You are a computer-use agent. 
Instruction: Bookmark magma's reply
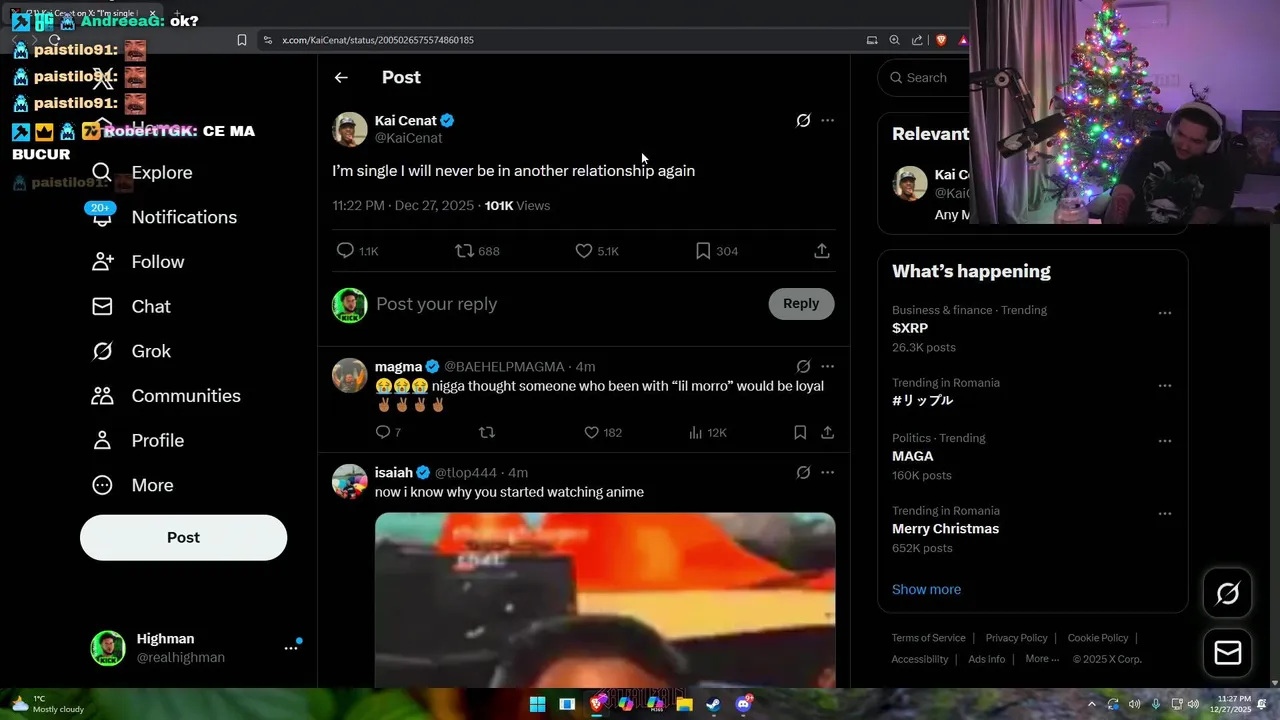800,433
